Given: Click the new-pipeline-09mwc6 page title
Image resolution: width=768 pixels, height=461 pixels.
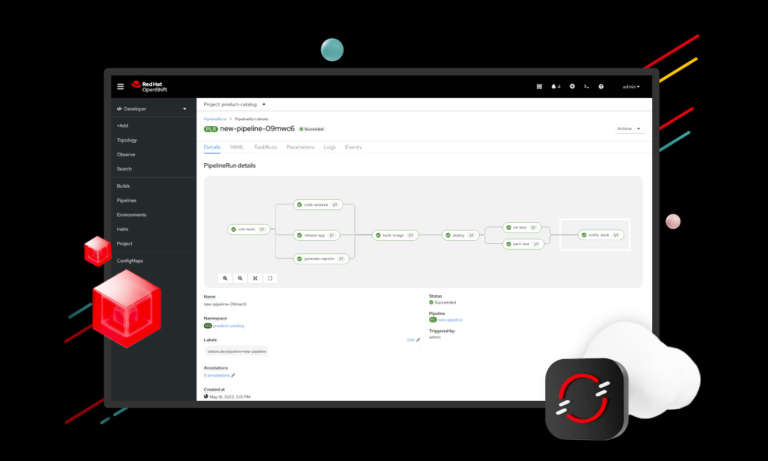Looking at the screenshot, I should (x=257, y=129).
